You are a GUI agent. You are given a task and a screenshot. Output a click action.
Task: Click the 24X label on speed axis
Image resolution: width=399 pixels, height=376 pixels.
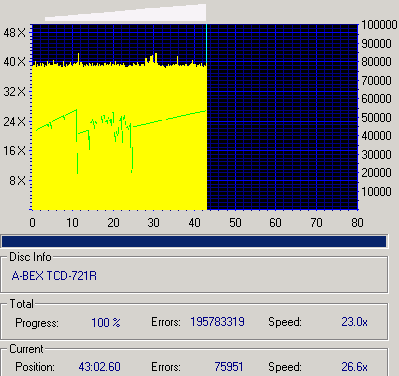pos(14,121)
